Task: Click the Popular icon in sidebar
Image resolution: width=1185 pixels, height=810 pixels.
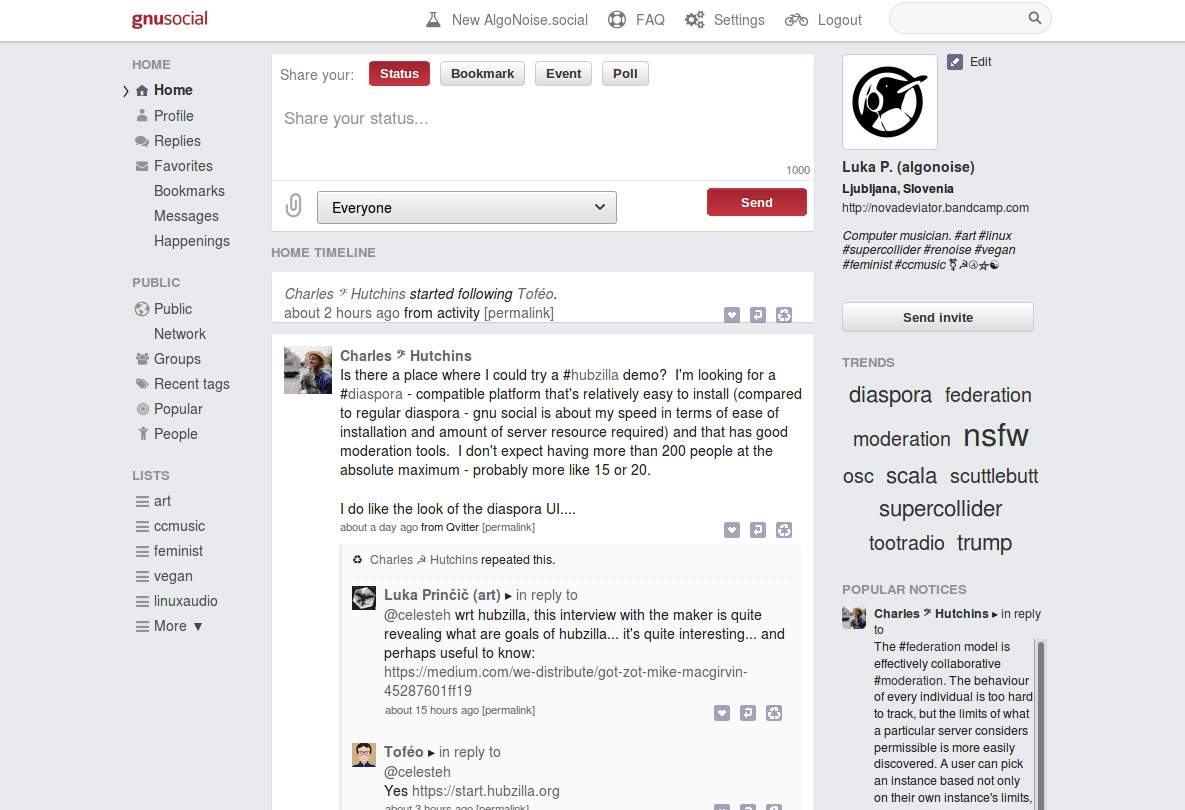Action: [142, 409]
